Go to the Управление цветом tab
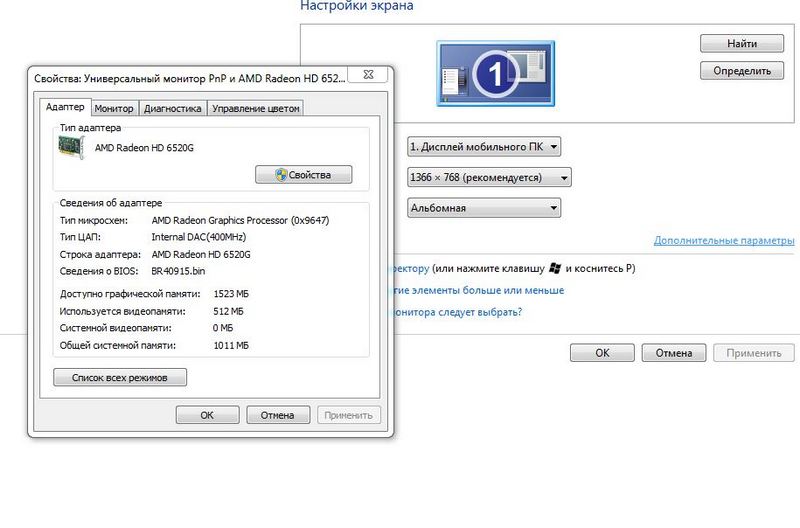The height and width of the screenshot is (528, 800). pos(255,108)
